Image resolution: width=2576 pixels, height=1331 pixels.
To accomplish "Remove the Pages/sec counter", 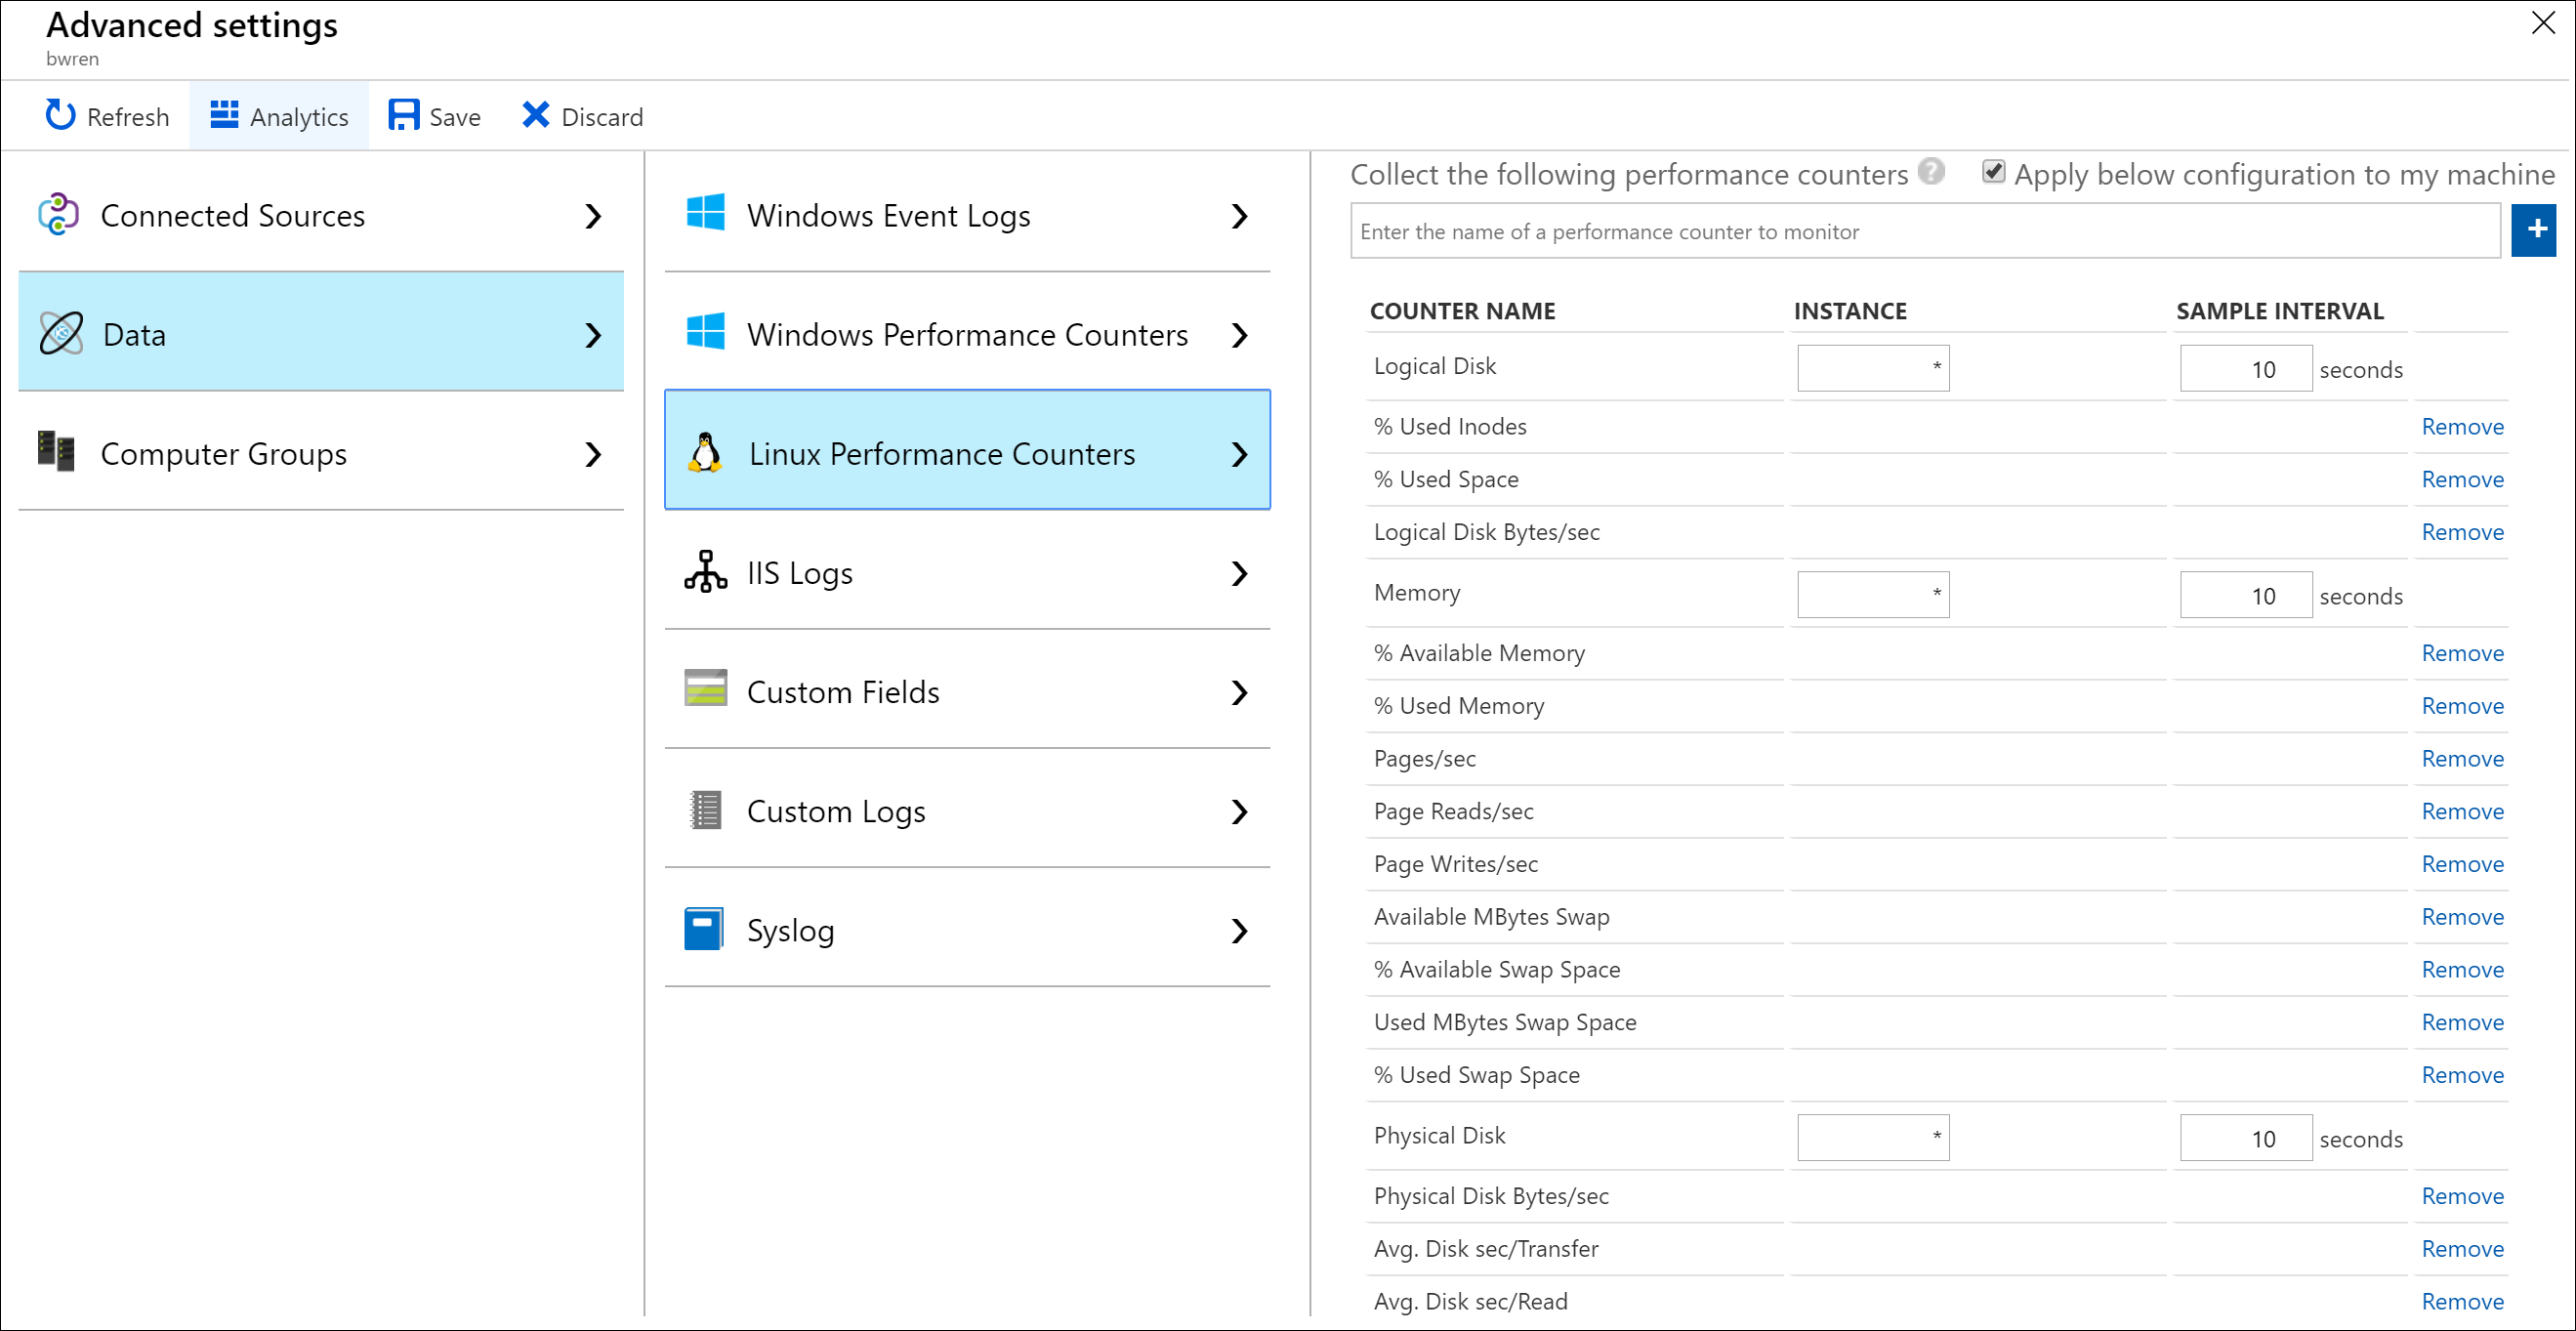I will tap(2461, 759).
